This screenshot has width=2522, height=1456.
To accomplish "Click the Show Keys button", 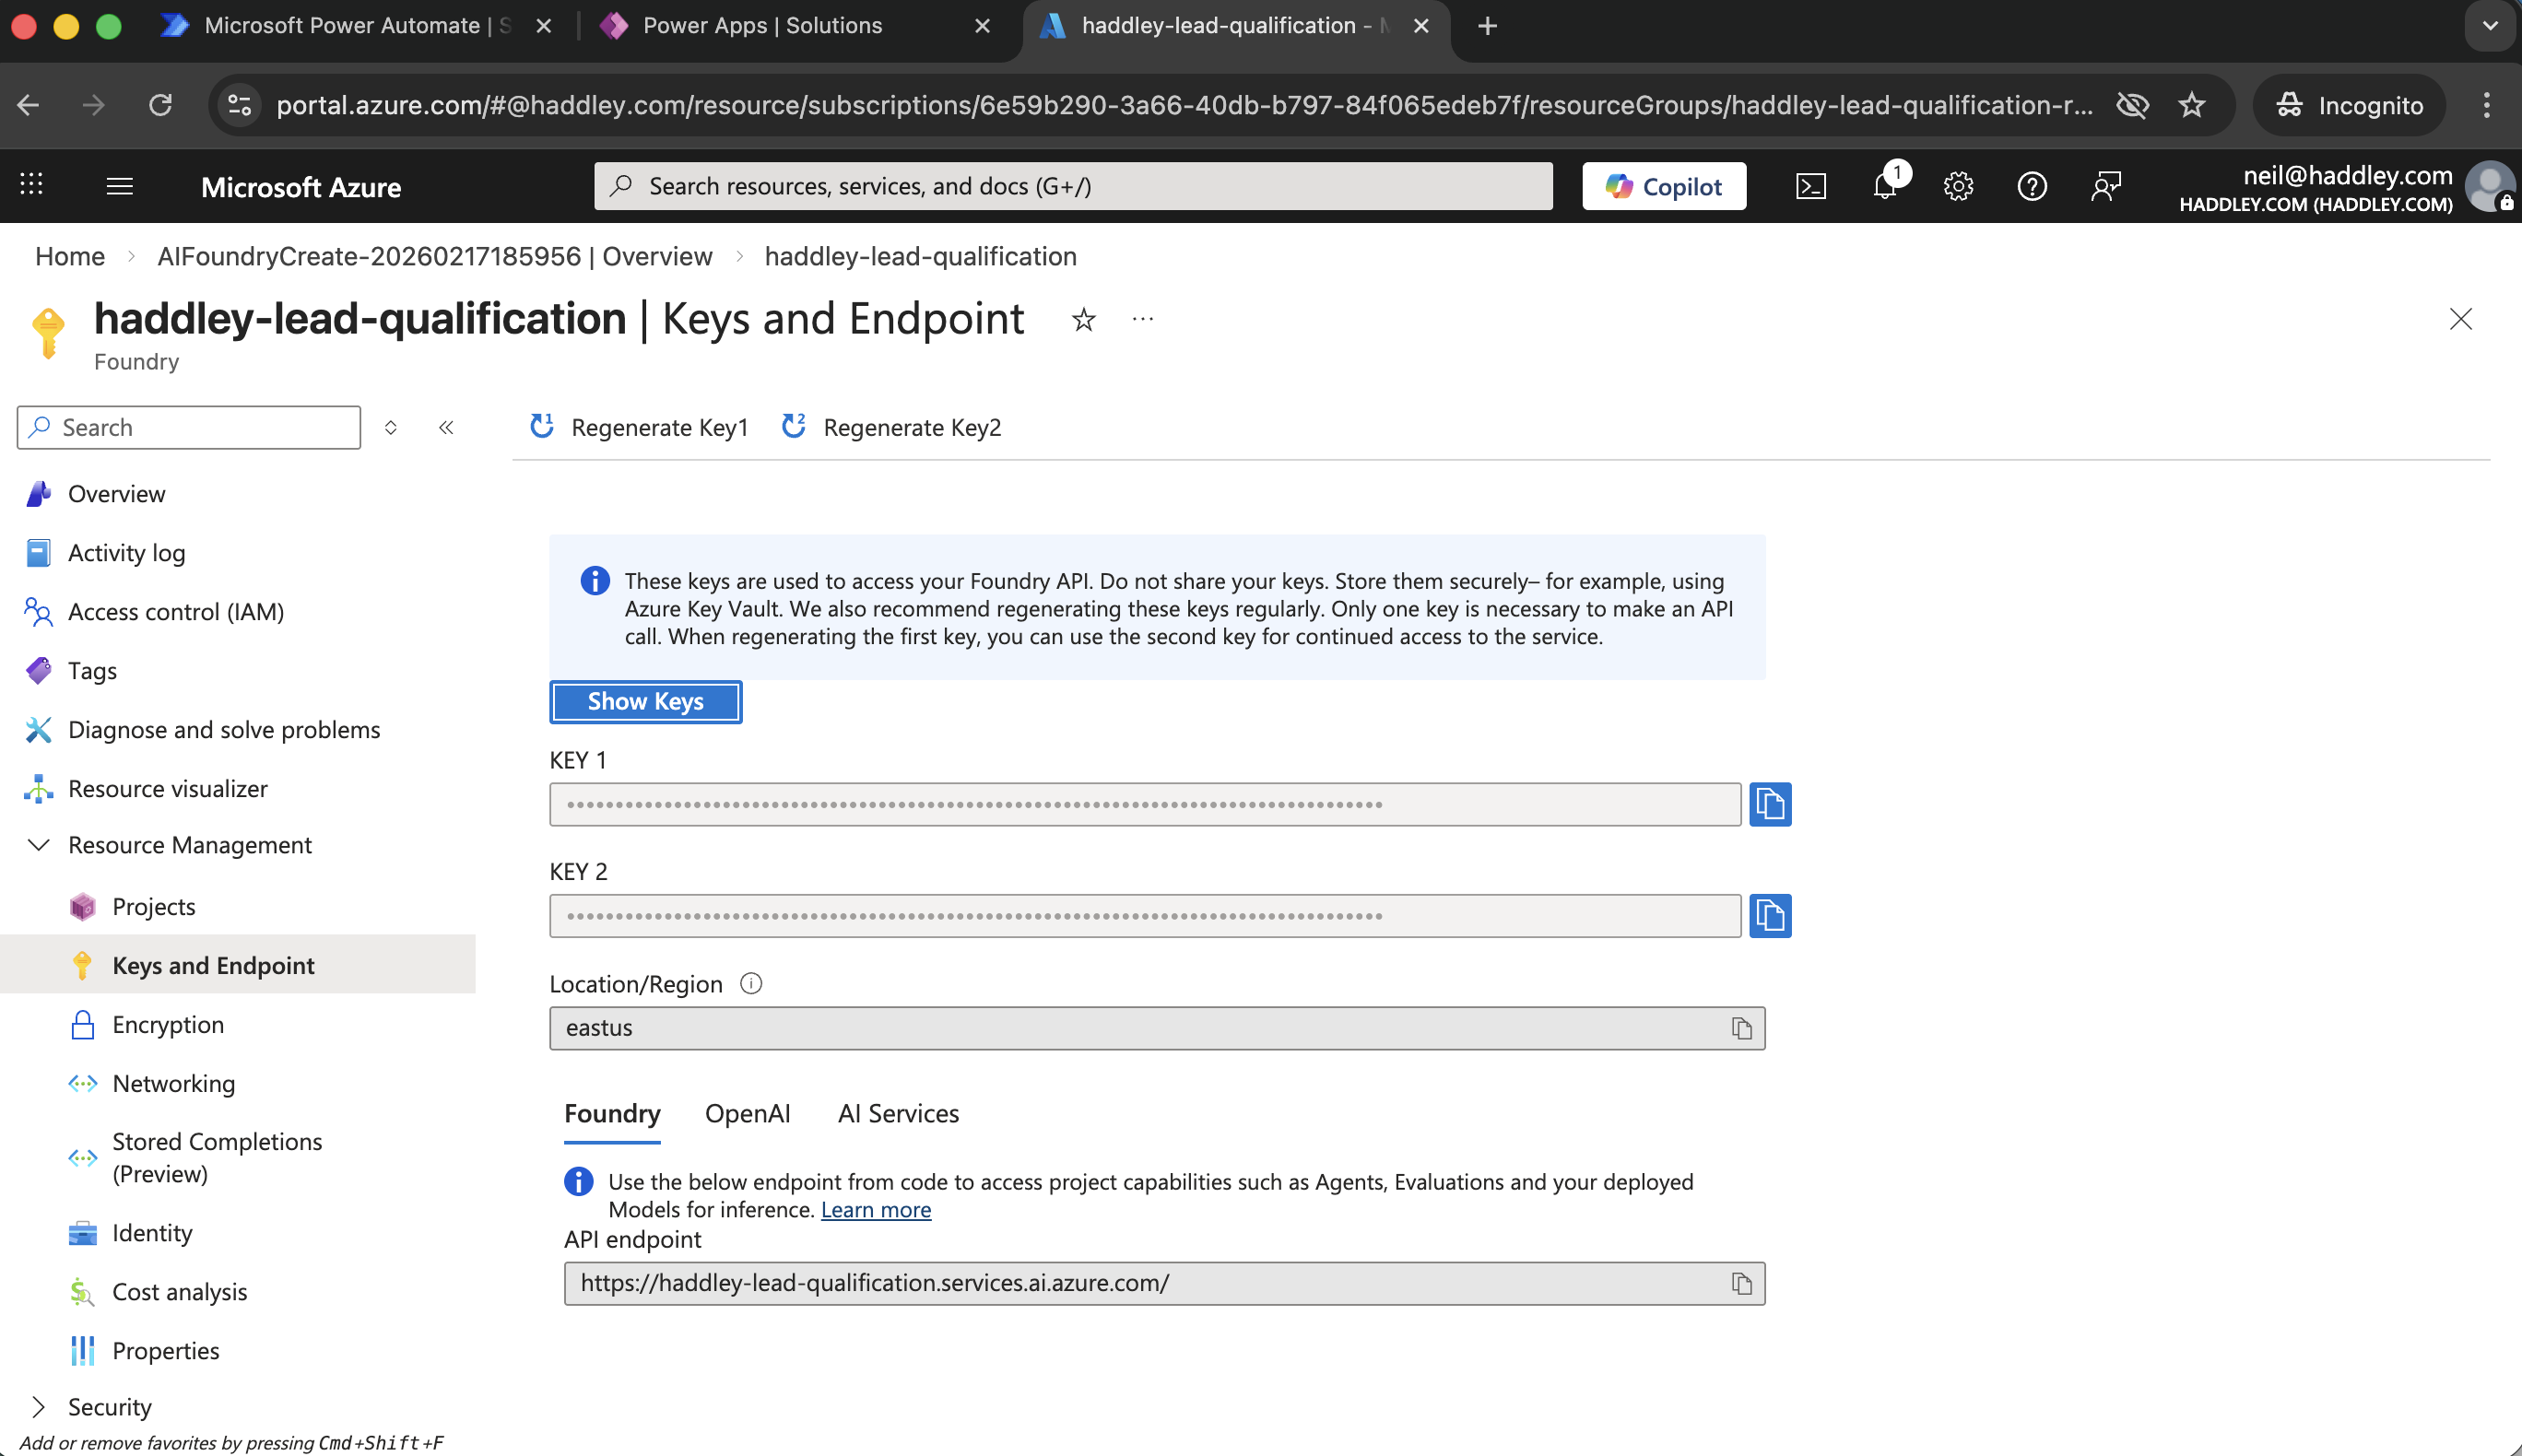I will click(645, 701).
